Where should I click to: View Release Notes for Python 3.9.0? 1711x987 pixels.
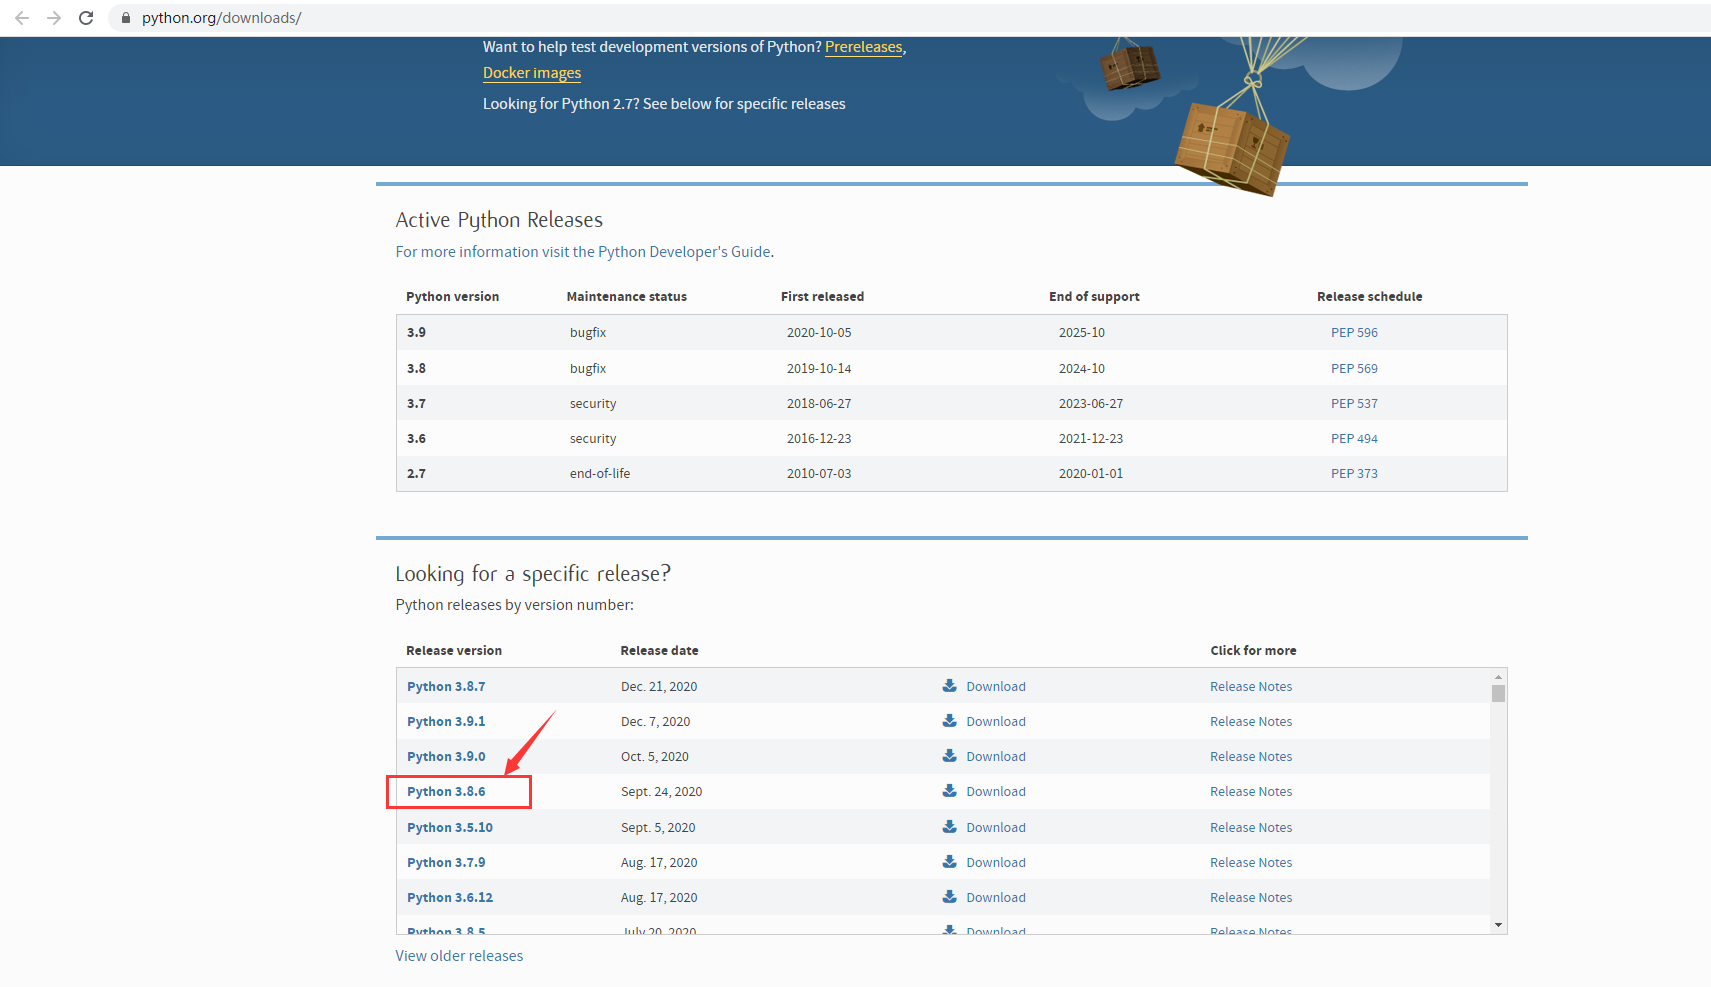click(1251, 757)
